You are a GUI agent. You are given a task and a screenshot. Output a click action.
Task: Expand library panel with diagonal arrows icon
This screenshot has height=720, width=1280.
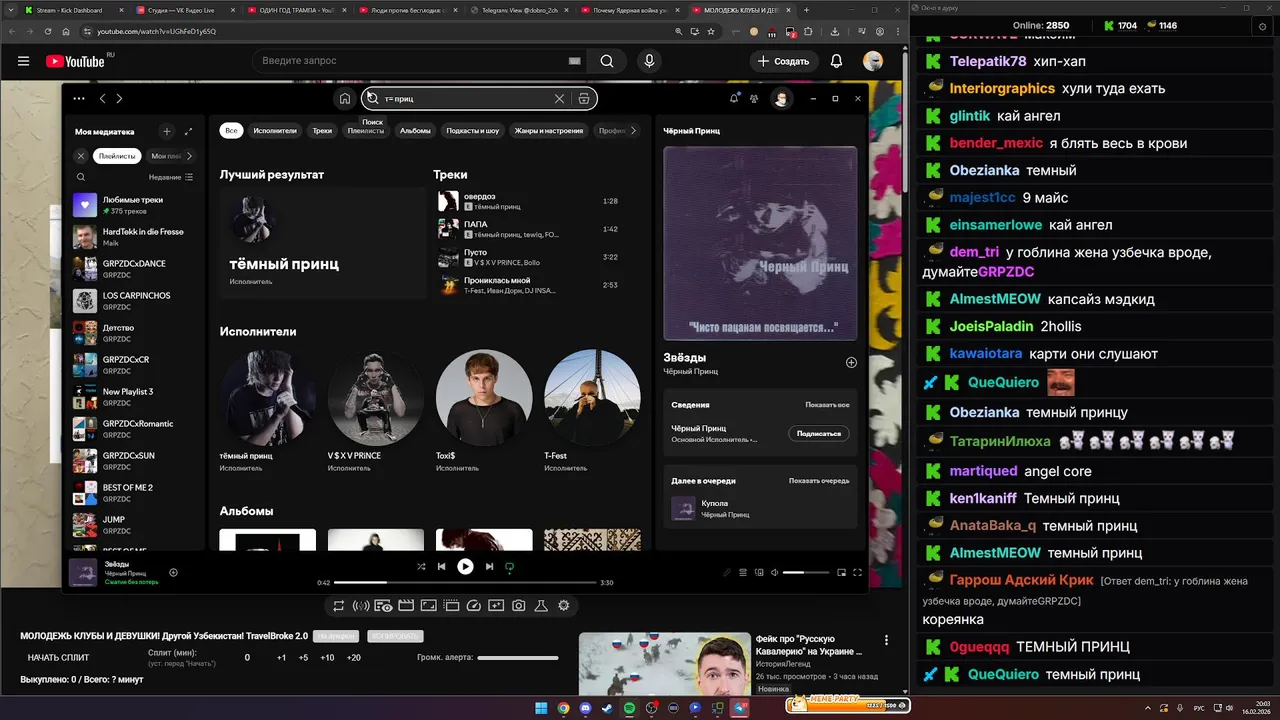point(188,131)
